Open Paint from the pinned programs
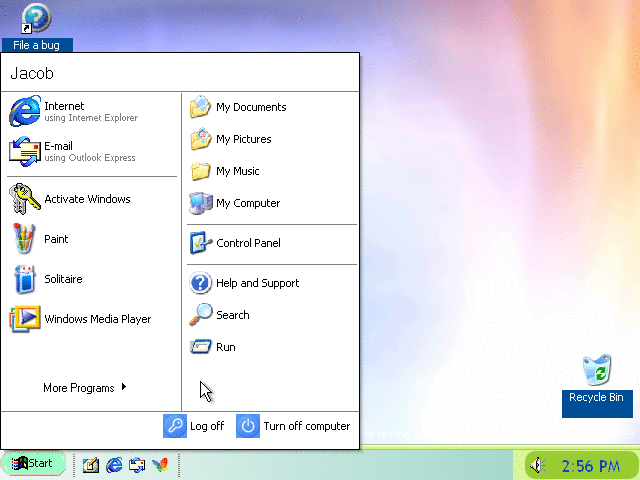 pyautogui.click(x=92, y=239)
